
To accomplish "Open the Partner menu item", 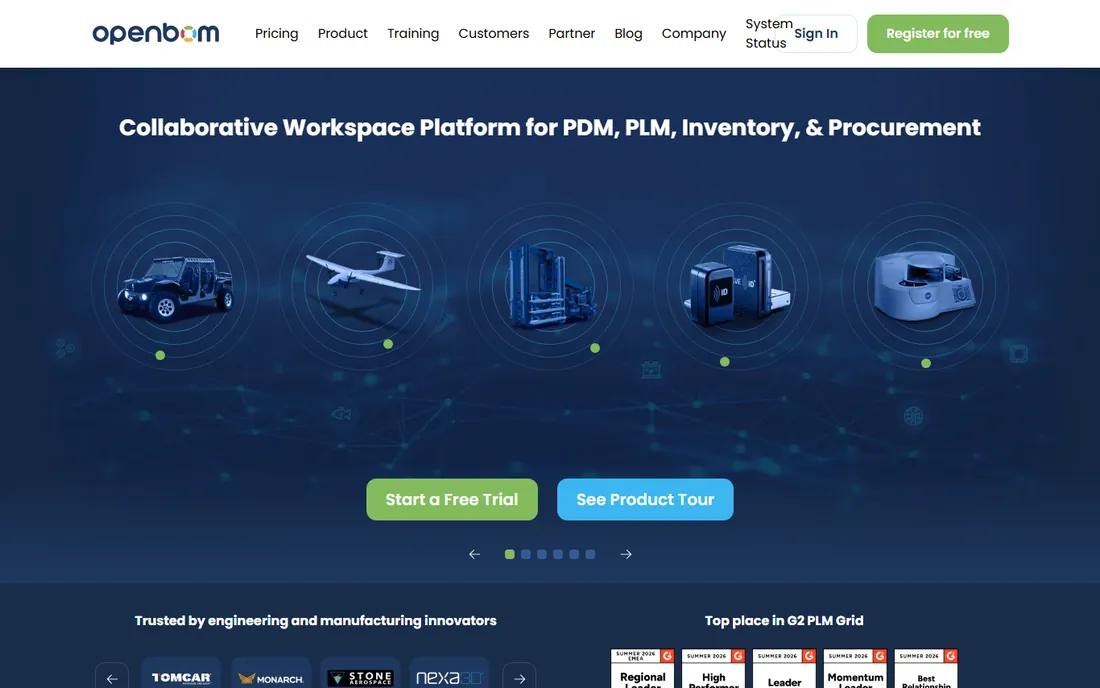I will (572, 34).
